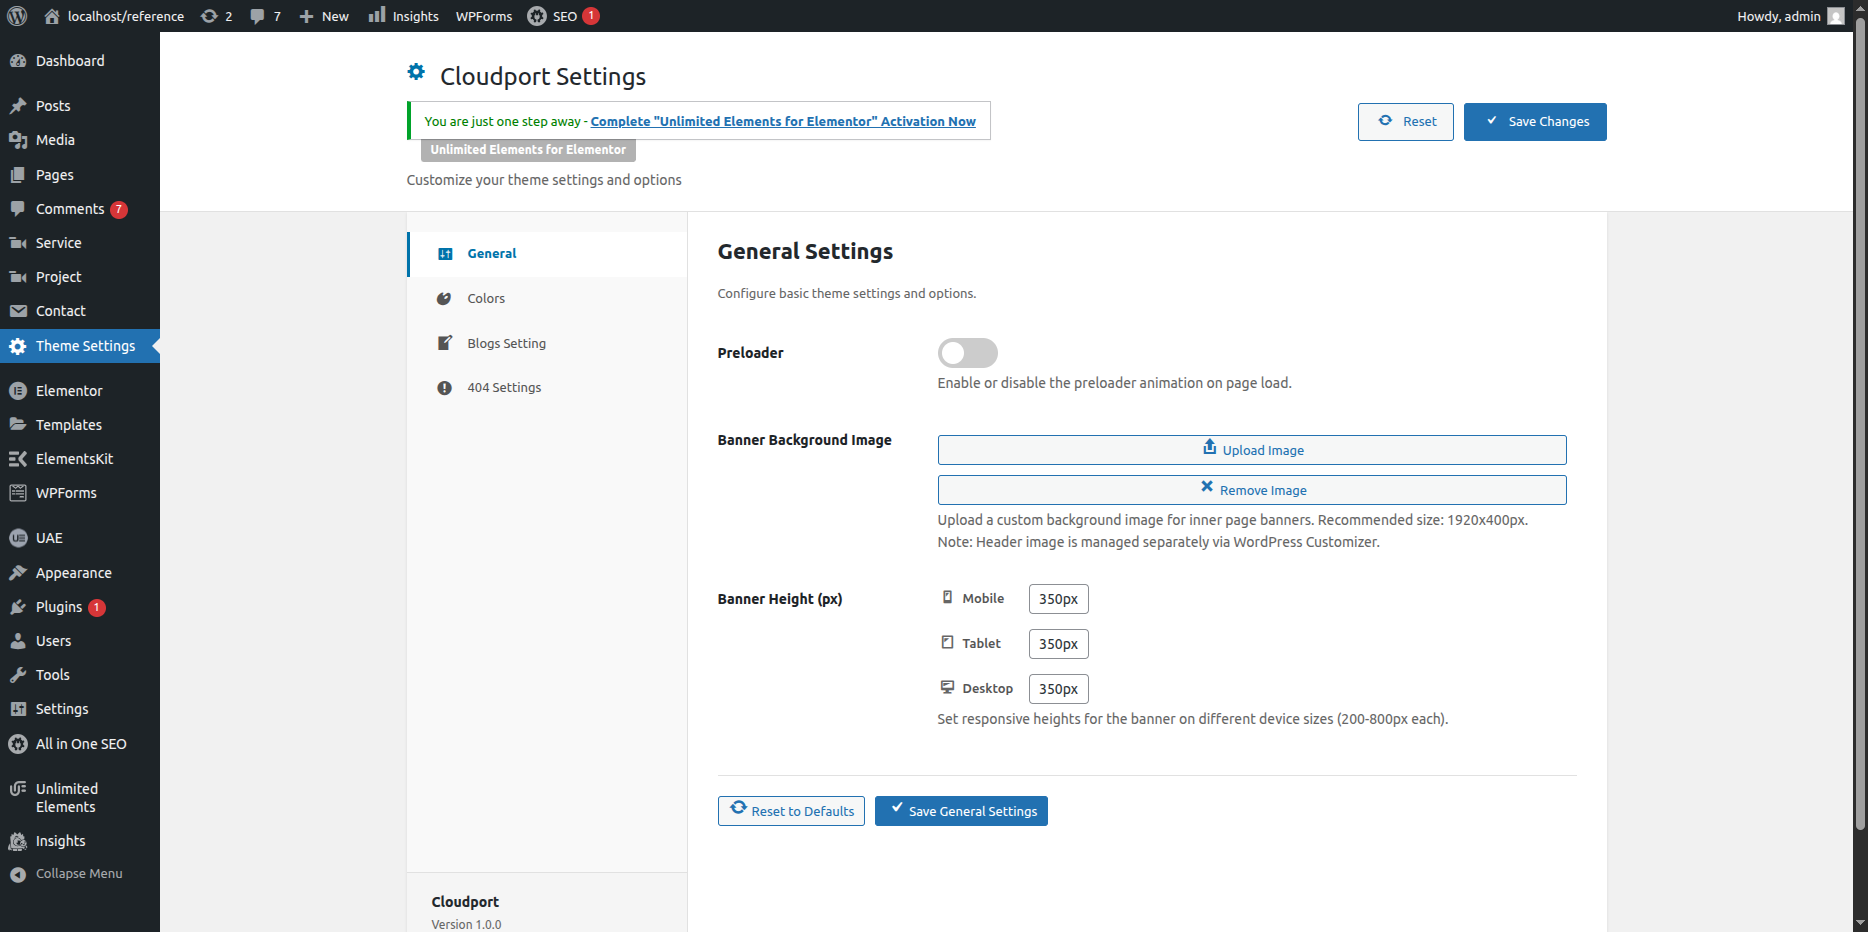Click the Contact envelope icon
This screenshot has height=932, width=1868.
pos(18,311)
